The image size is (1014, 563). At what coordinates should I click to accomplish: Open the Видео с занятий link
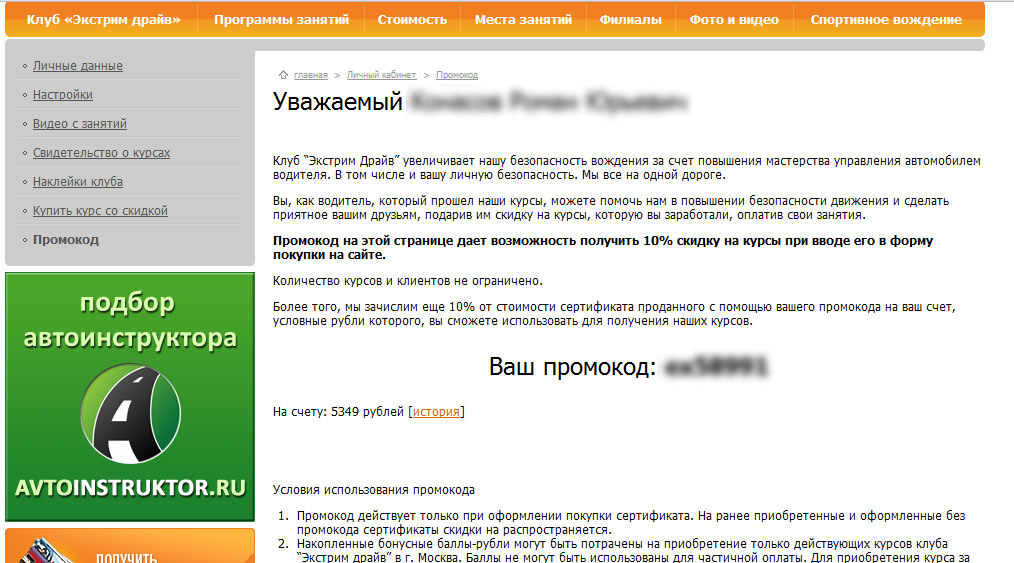point(80,124)
